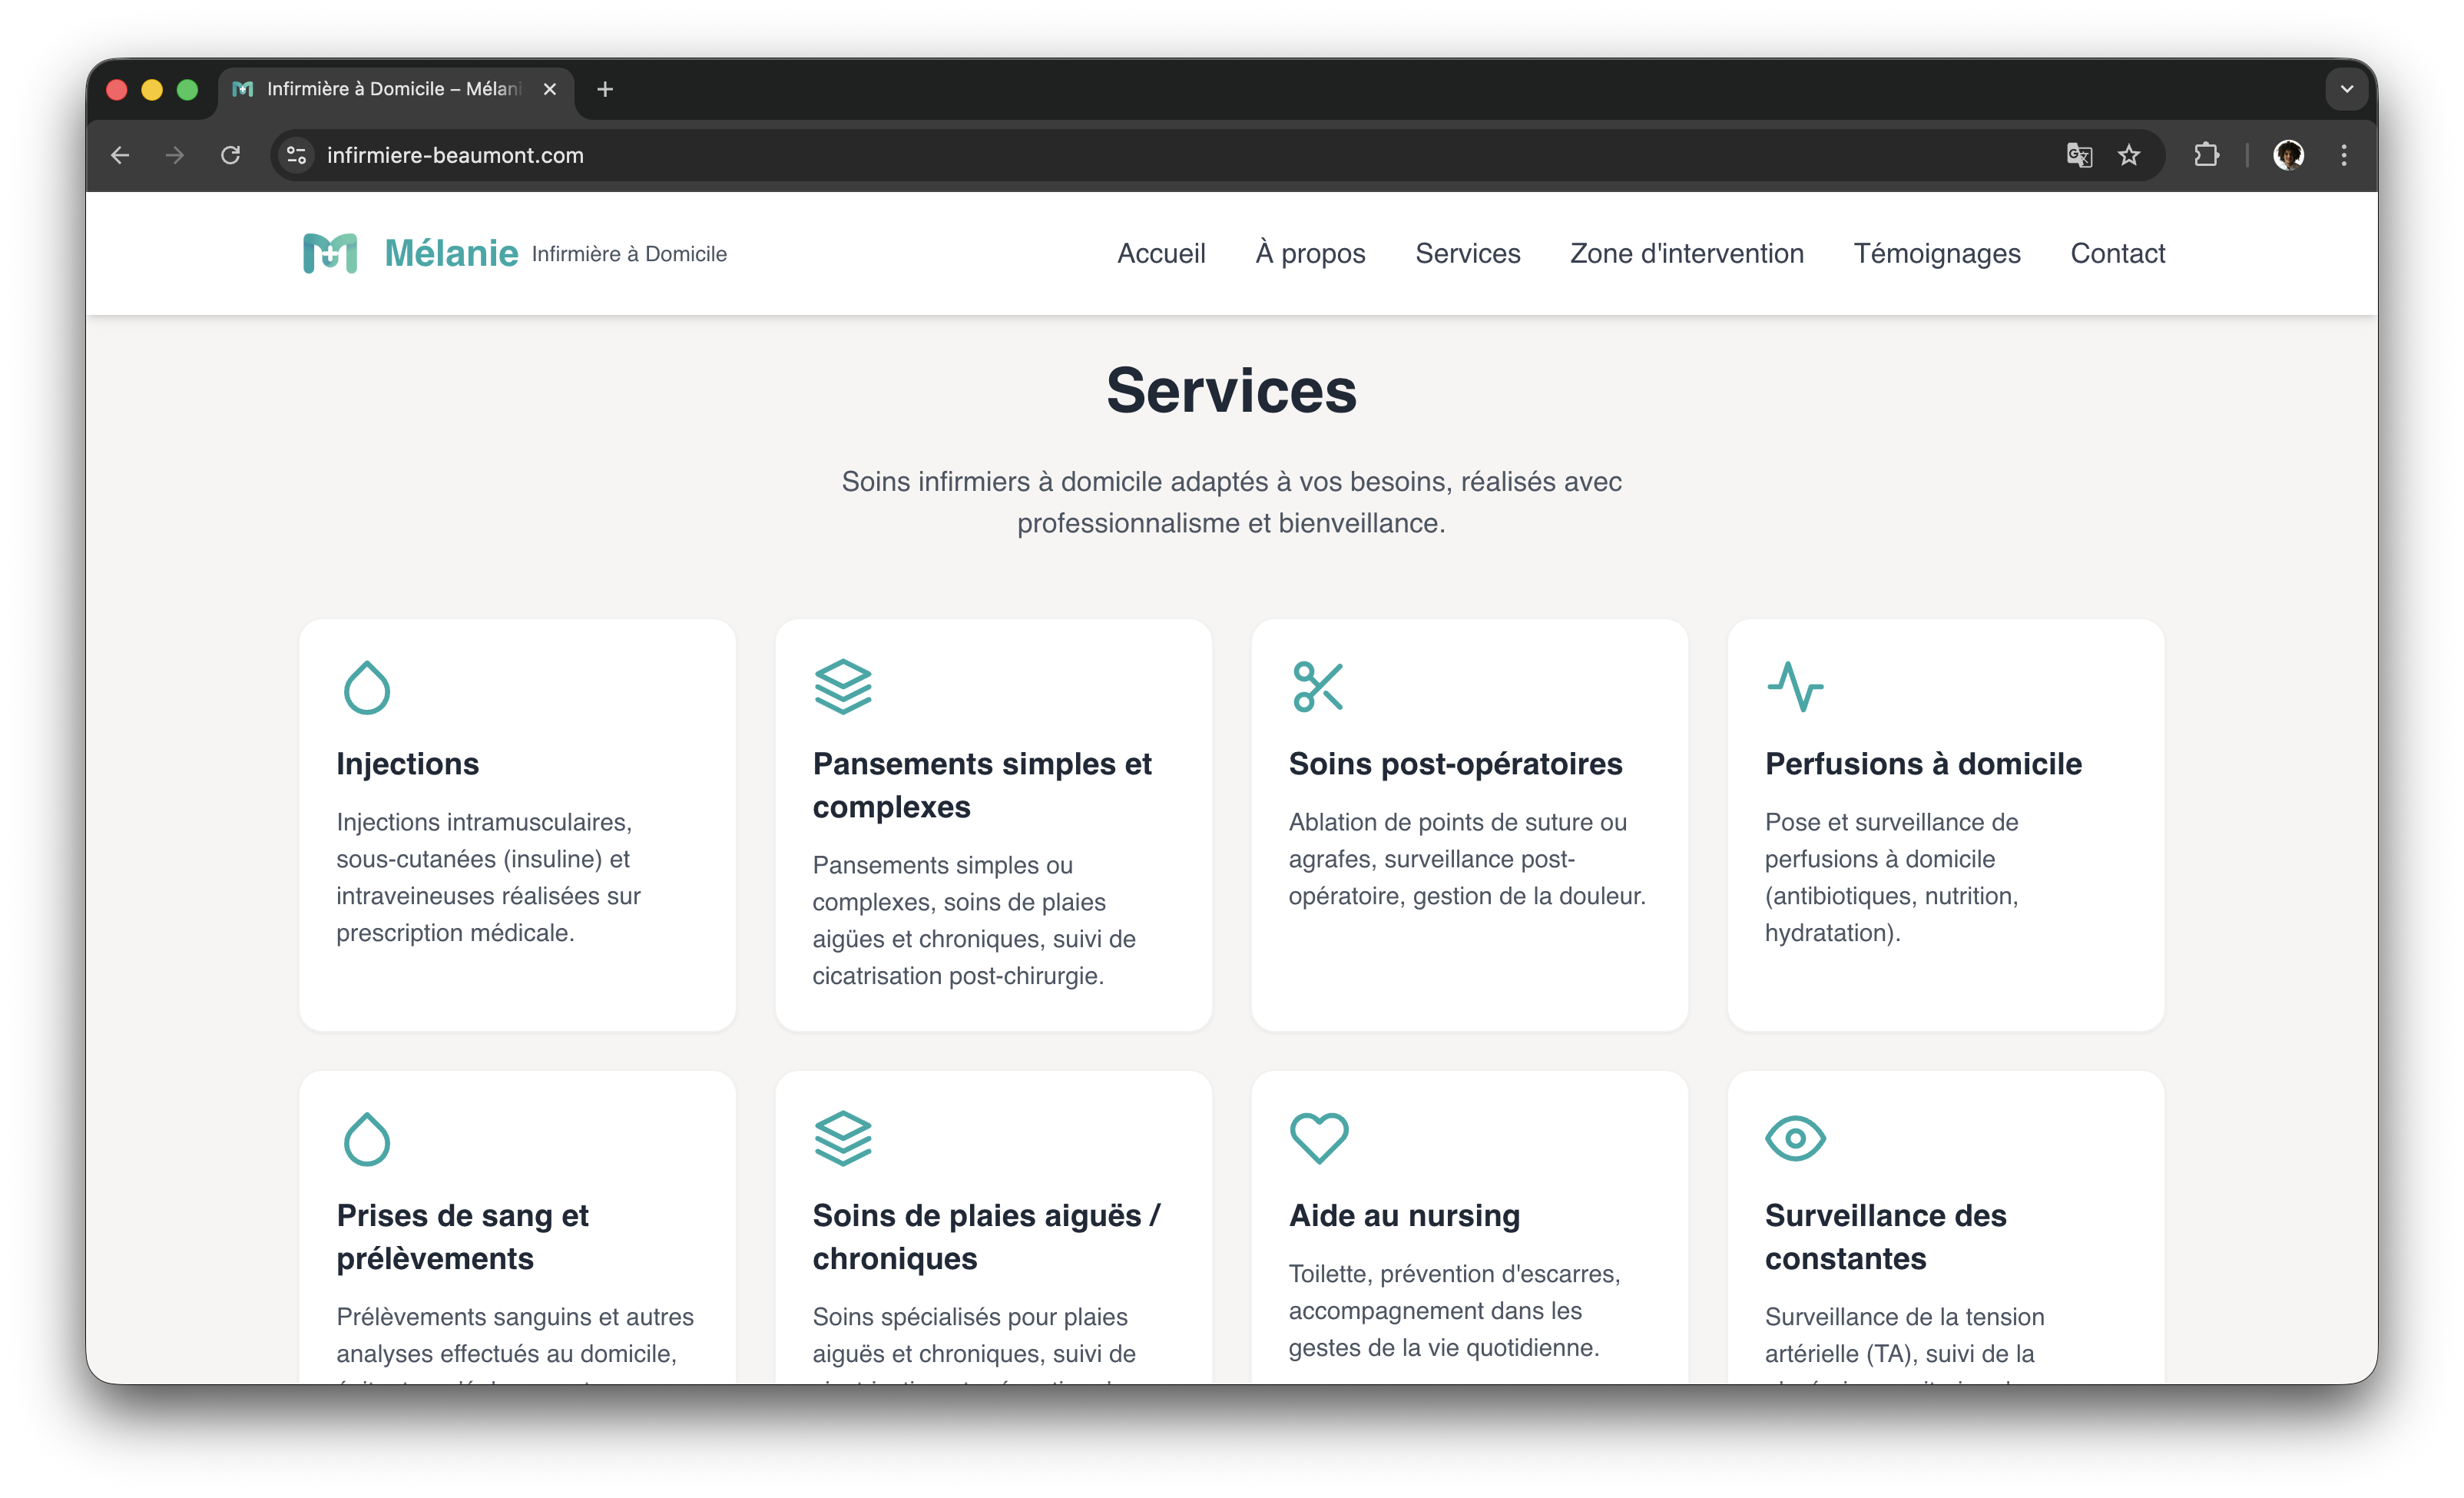Go to the Zone d'intervention nav item

[1686, 253]
